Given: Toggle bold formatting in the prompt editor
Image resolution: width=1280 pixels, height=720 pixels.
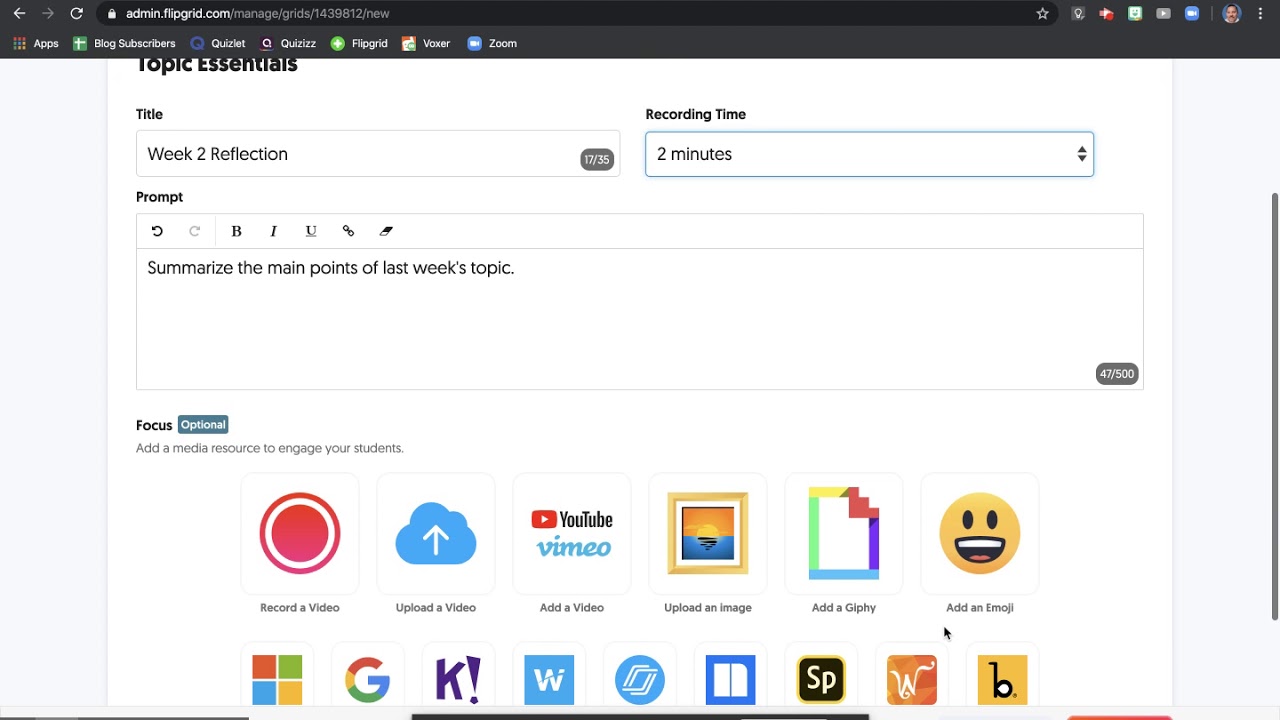Looking at the screenshot, I should (x=236, y=231).
